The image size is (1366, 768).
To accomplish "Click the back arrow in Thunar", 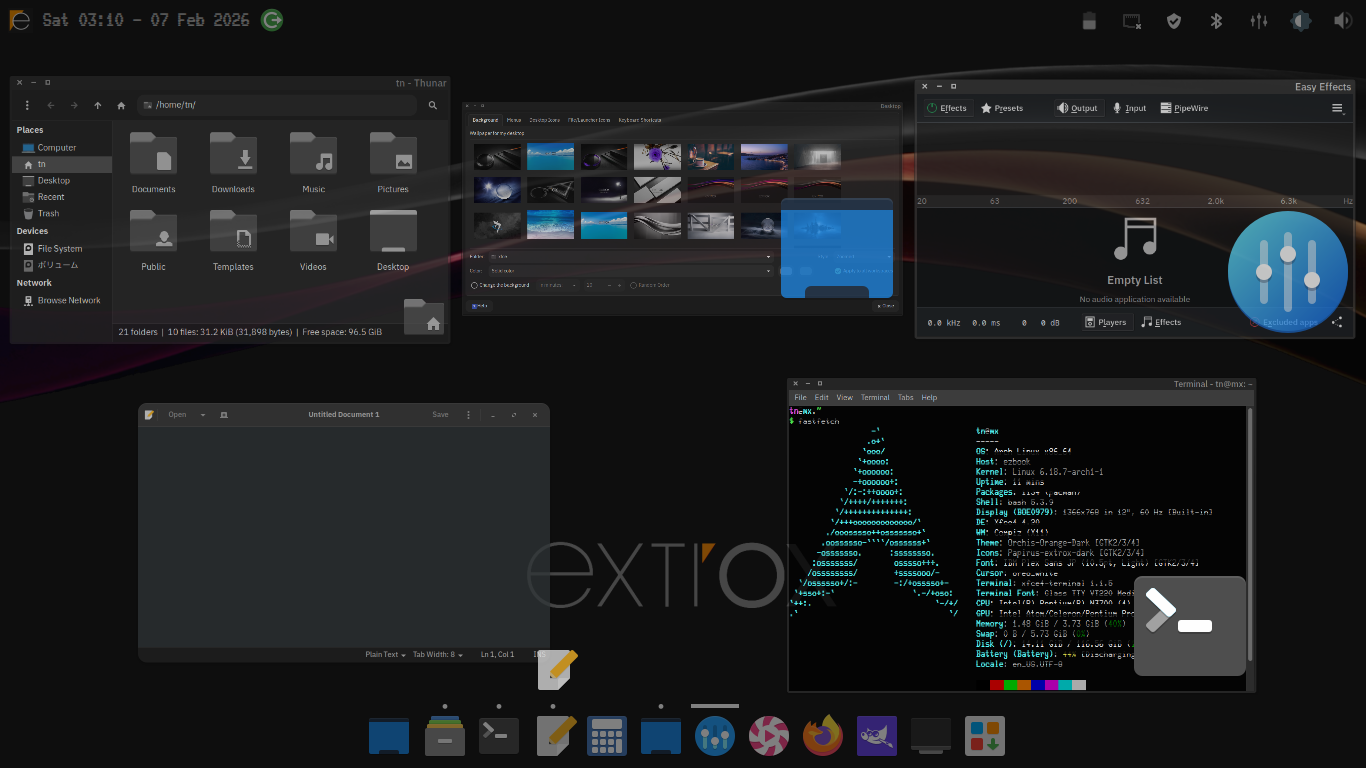I will 51,105.
